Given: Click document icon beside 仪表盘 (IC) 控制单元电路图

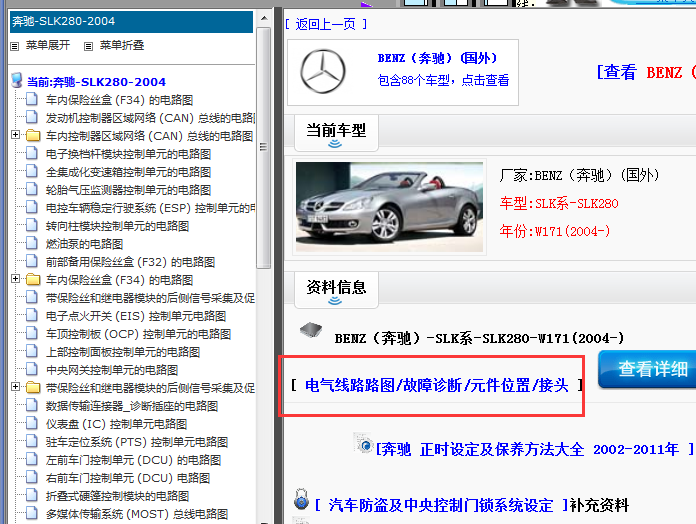Looking at the screenshot, I should 32,424.
